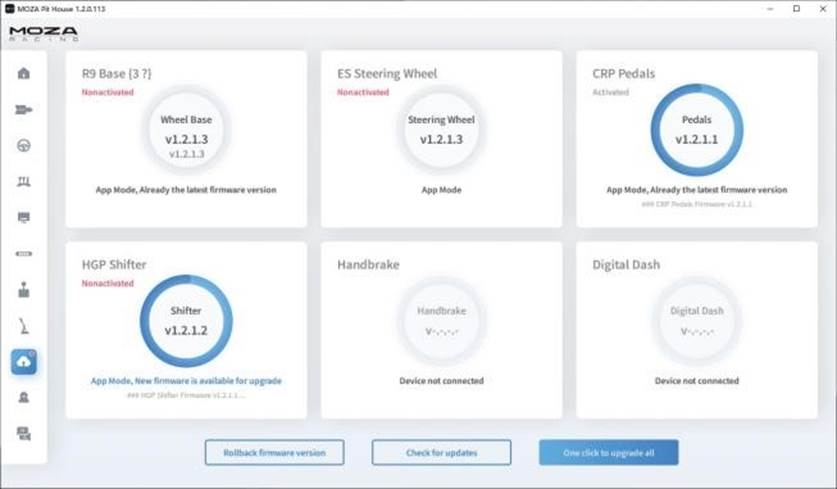The height and width of the screenshot is (489, 837).
Task: Open the Handbrake settings sidebar icon
Action: tap(23, 326)
